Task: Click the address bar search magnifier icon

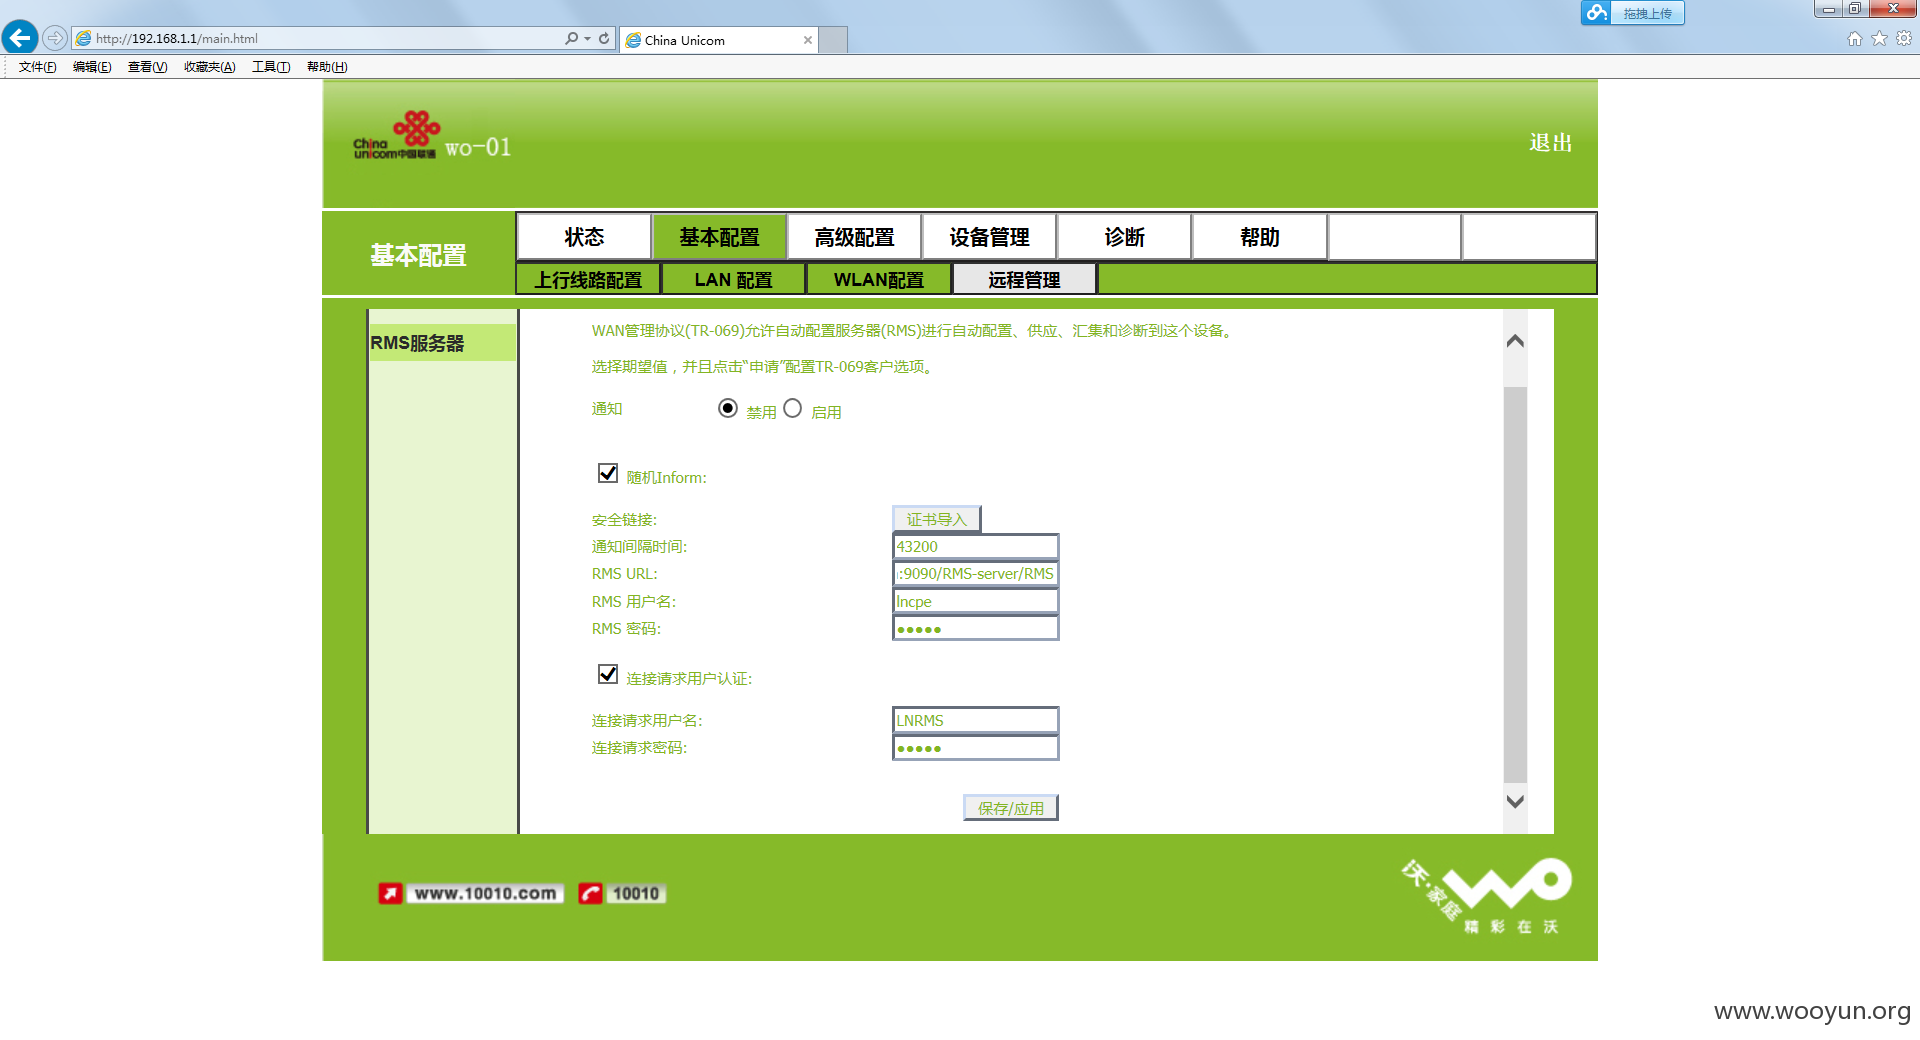Action: pos(571,38)
